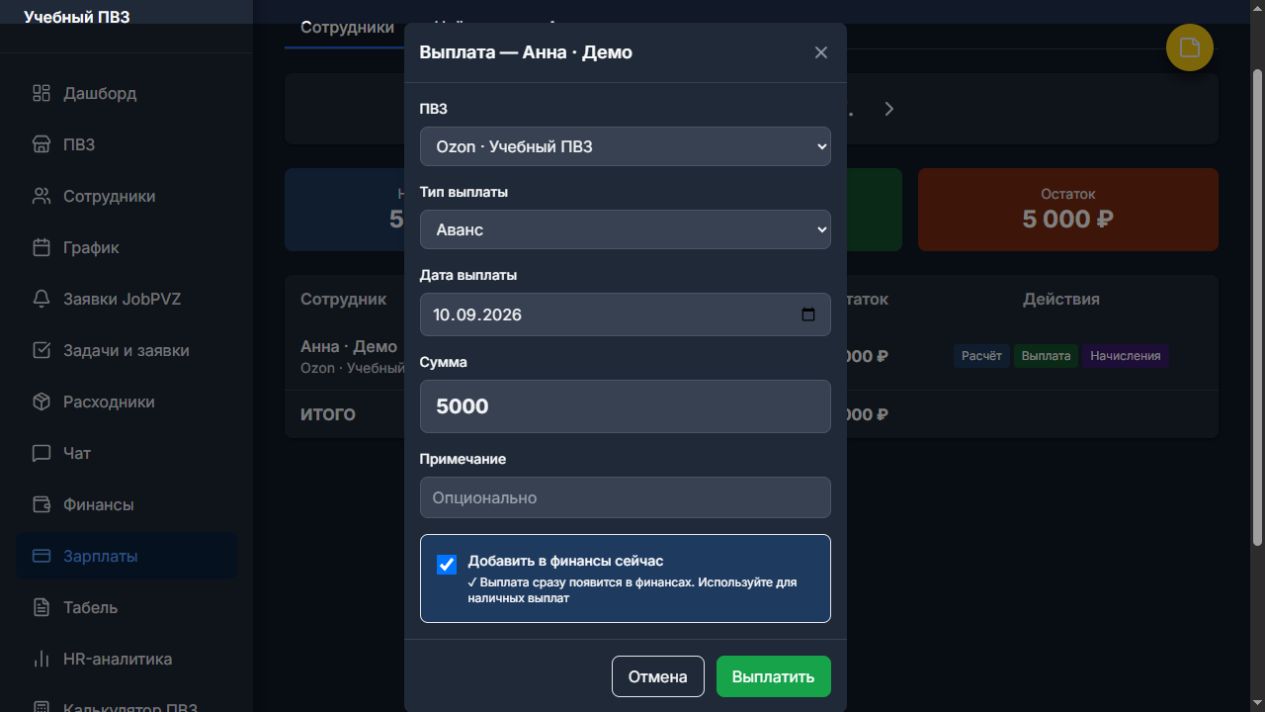Click the ПВЗ storefront icon in sidebar
Image resolution: width=1265 pixels, height=712 pixels.
[x=41, y=145]
